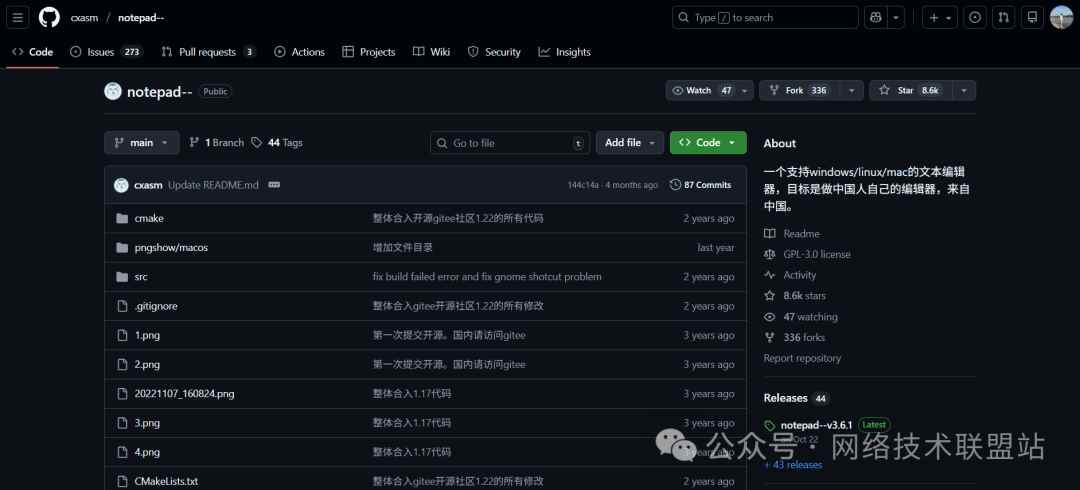
Task: Open 87 Commits history link
Action: (x=700, y=185)
